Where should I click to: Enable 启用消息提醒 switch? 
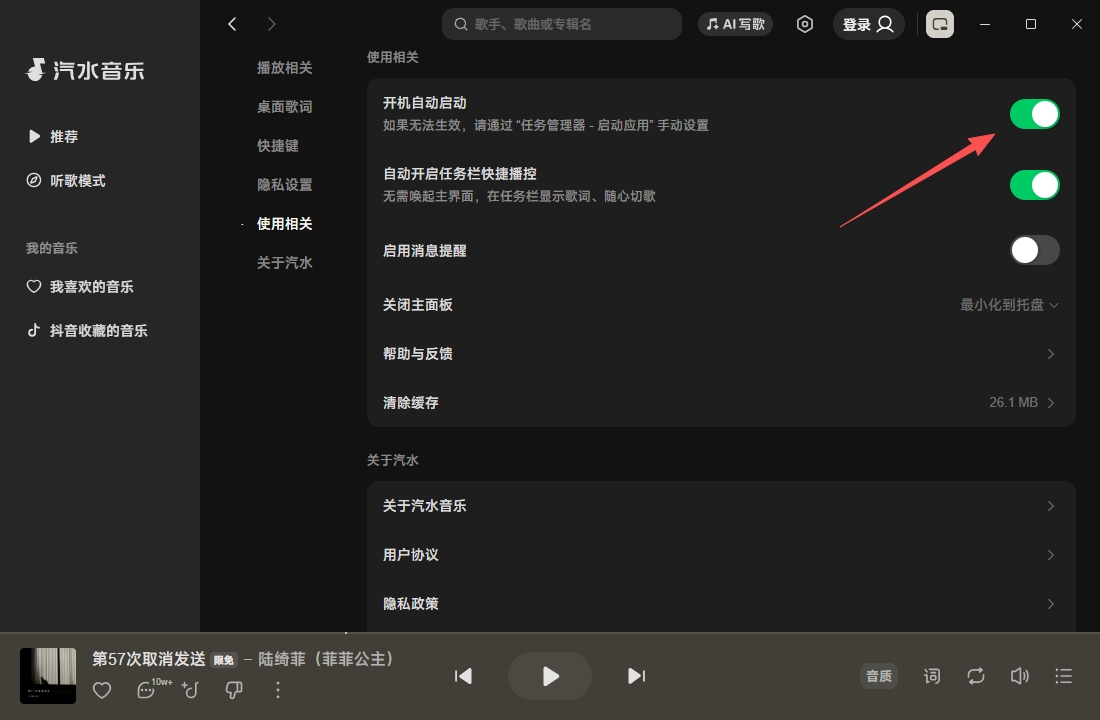tap(1034, 250)
